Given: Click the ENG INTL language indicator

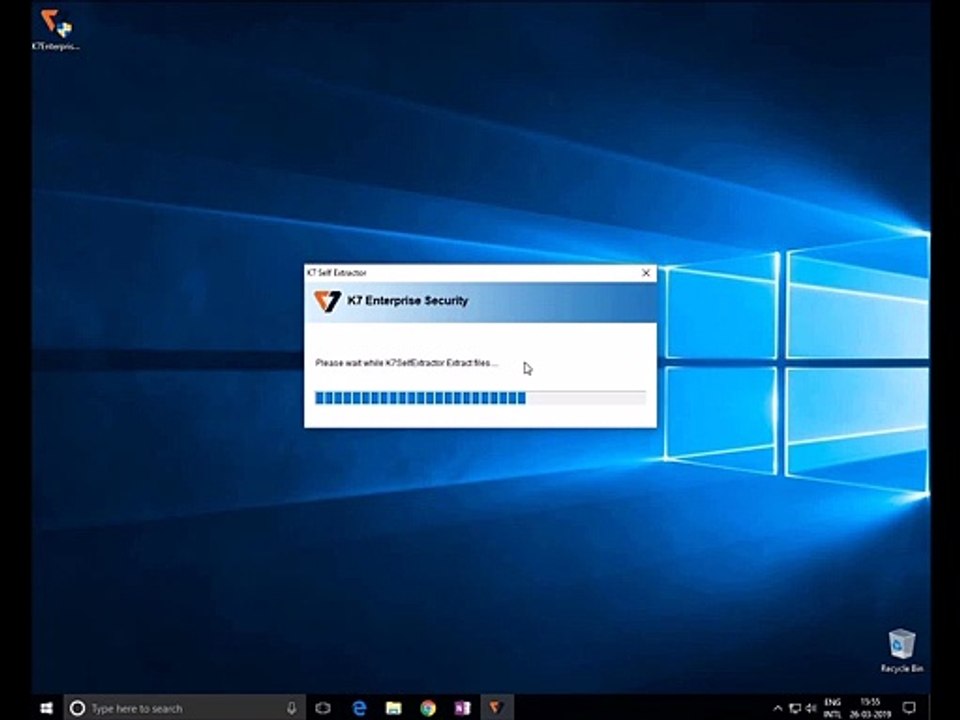Looking at the screenshot, I should click(x=833, y=708).
